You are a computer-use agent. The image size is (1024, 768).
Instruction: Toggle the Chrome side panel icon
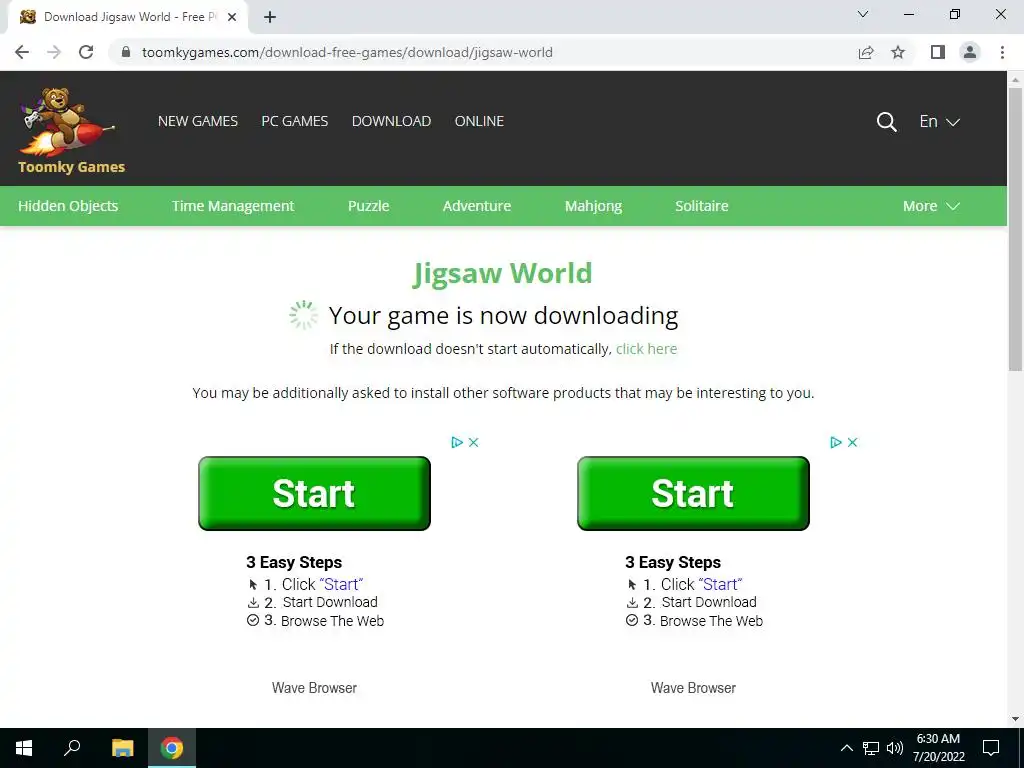pos(938,52)
